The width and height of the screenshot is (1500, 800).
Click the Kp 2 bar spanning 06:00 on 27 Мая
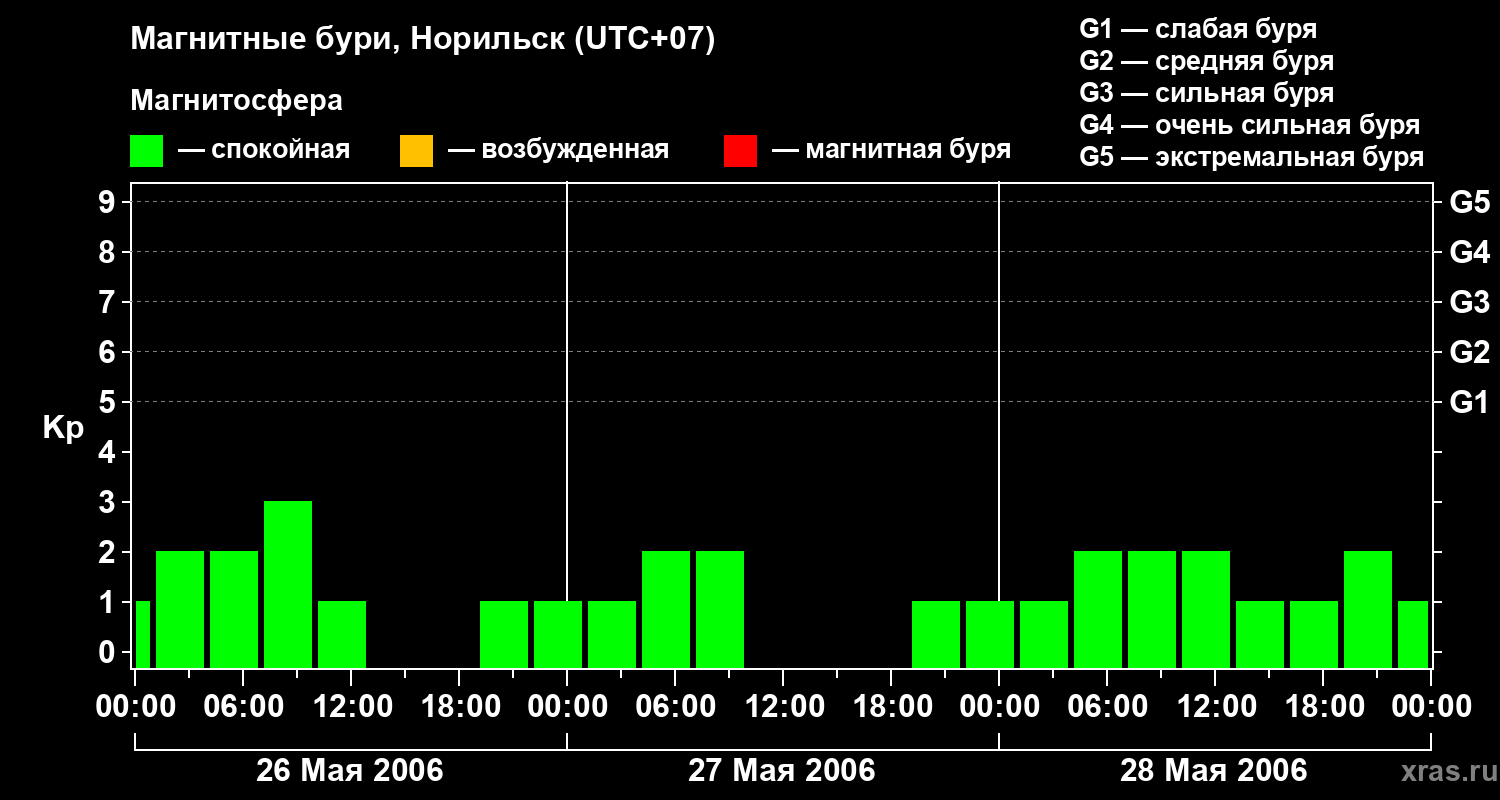(666, 609)
